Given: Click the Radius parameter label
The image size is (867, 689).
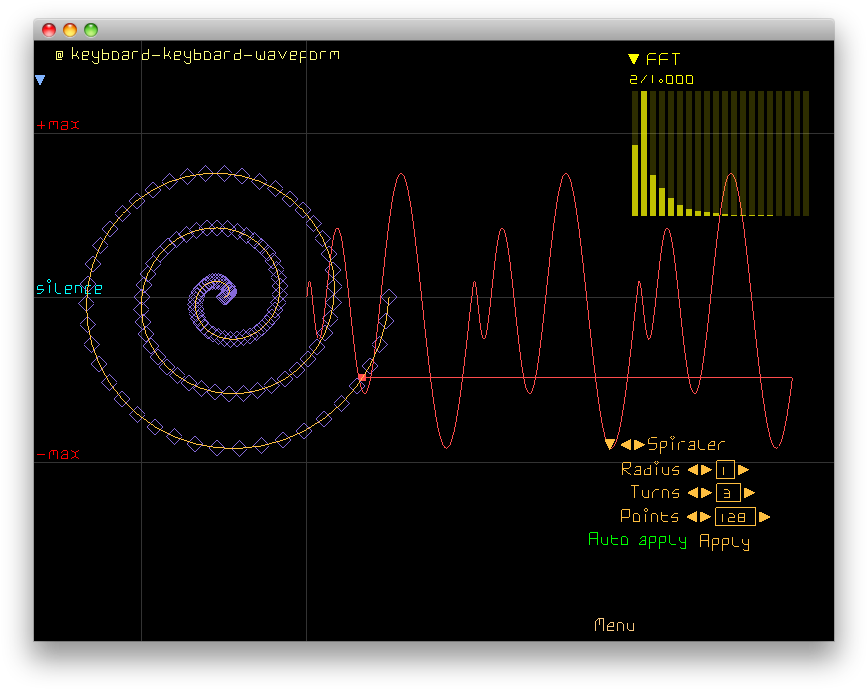Looking at the screenshot, I should [x=650, y=469].
